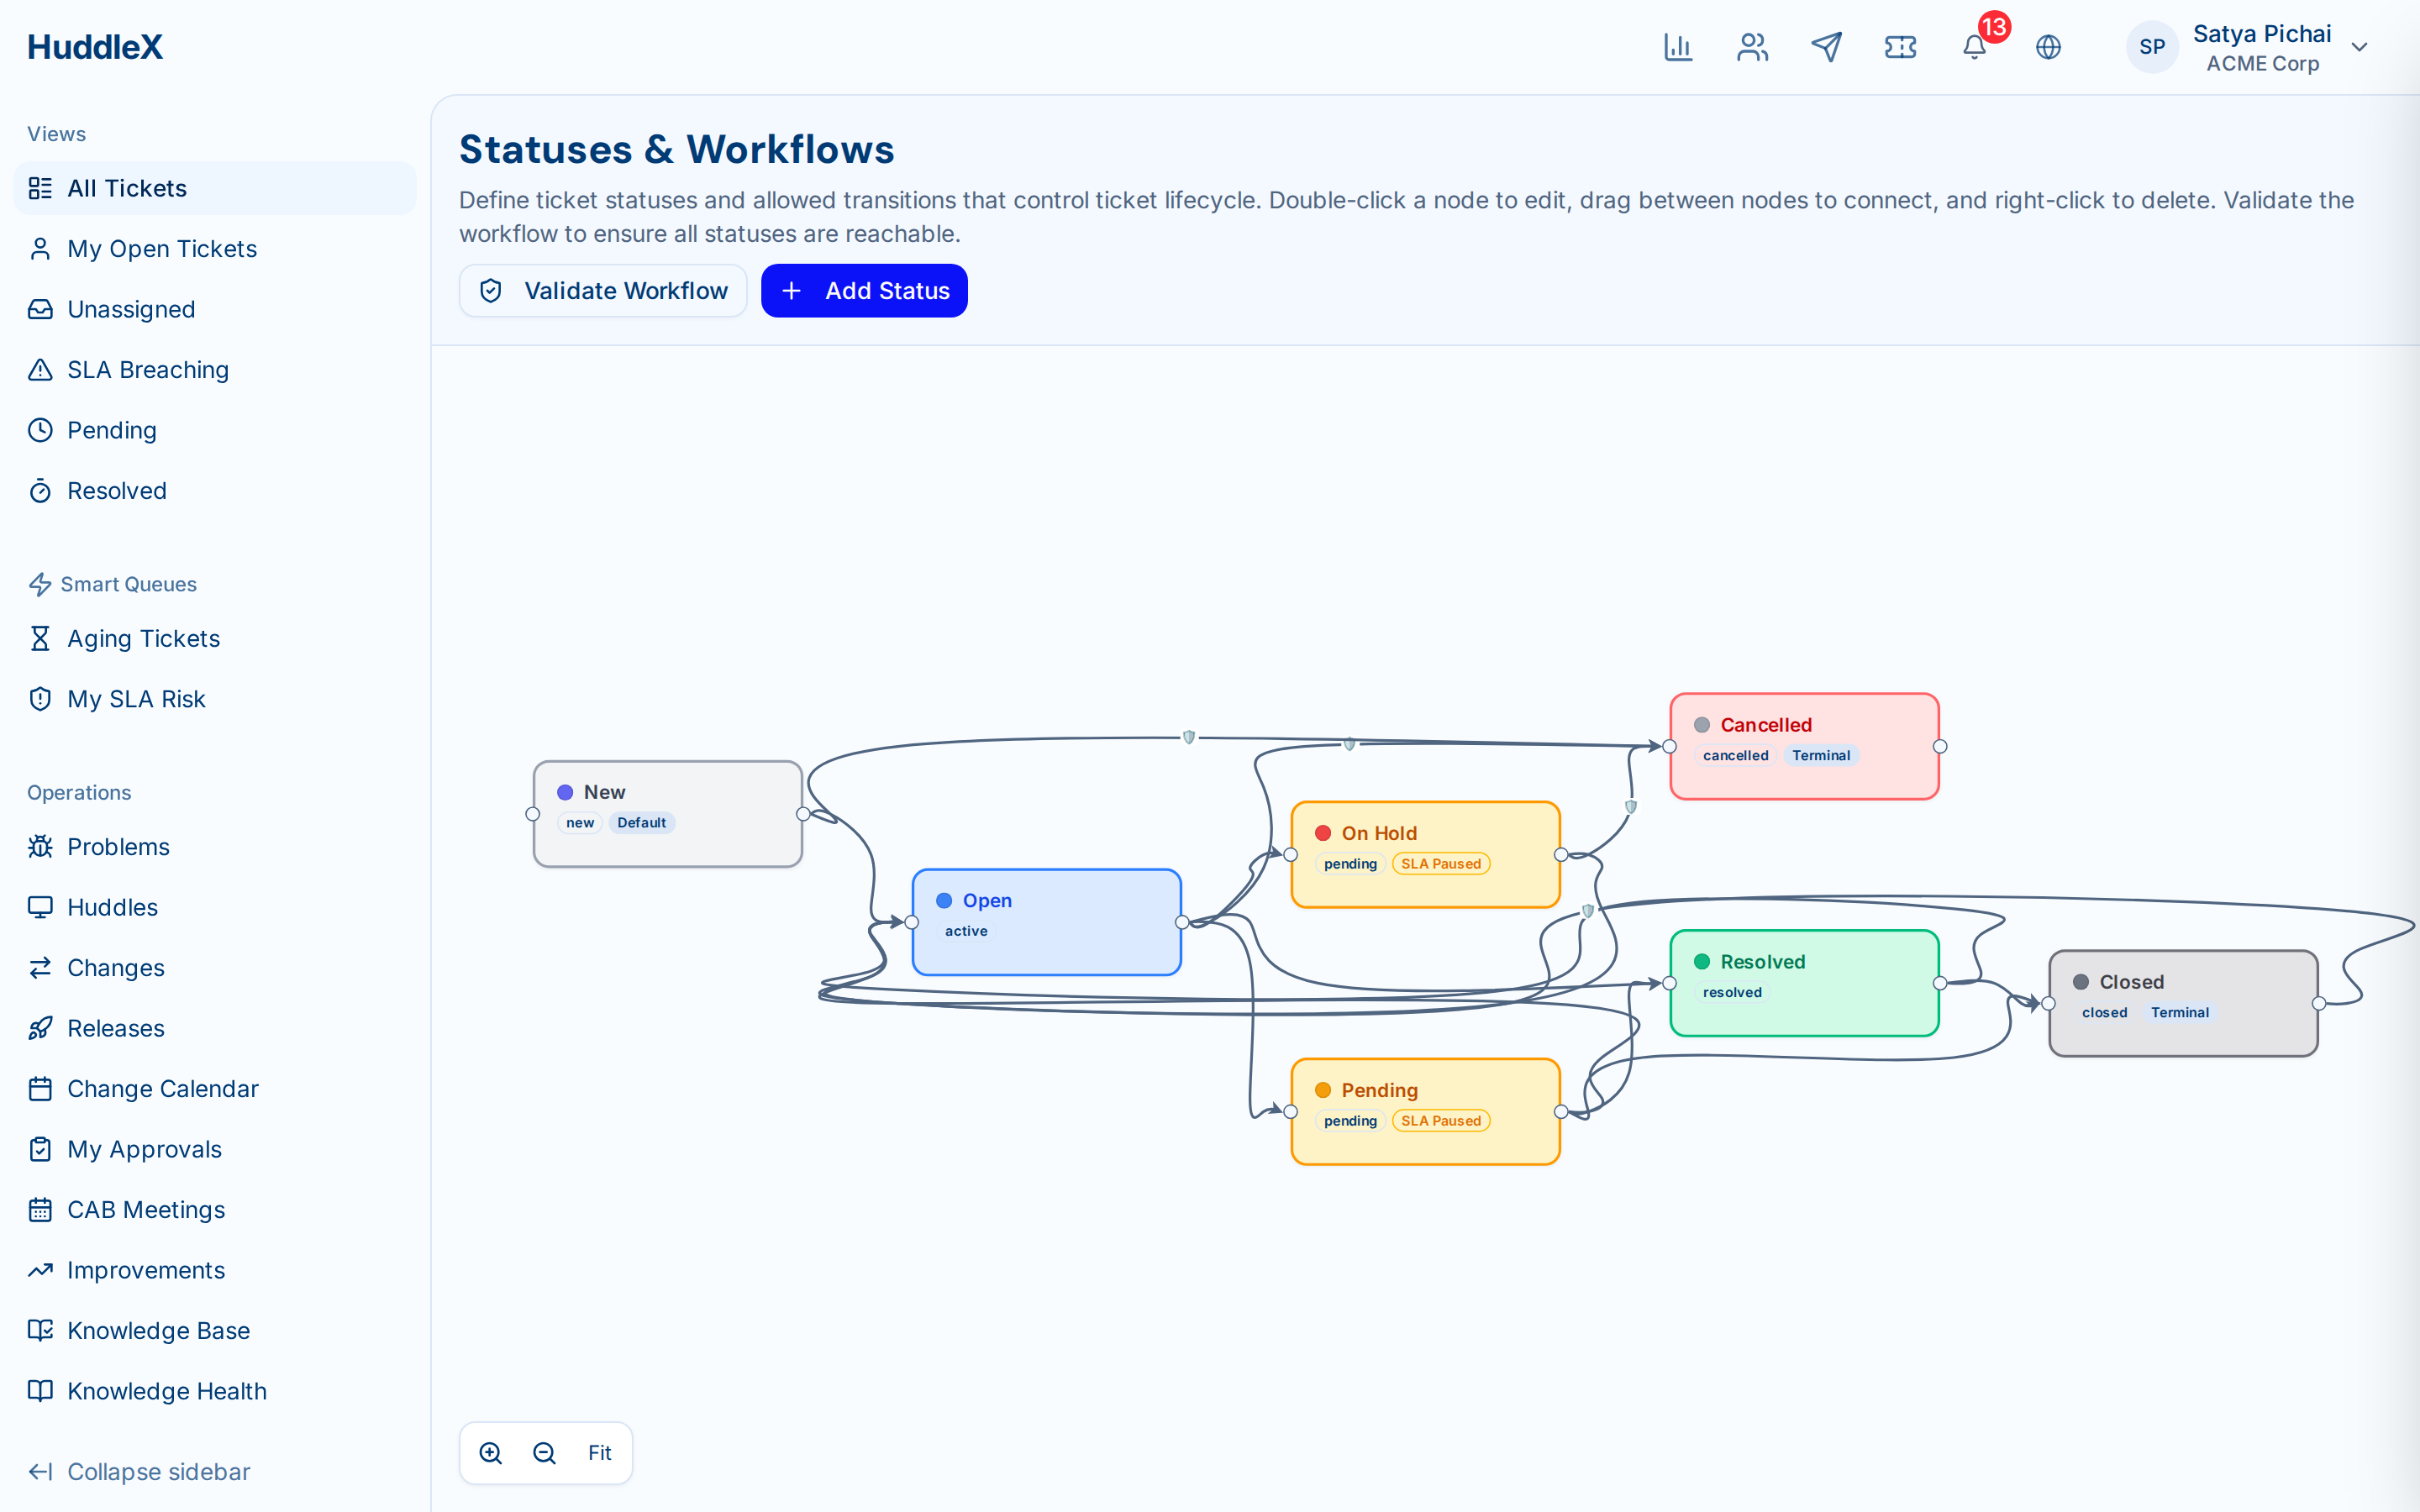Go to the HuddleX logo home

click(95, 47)
